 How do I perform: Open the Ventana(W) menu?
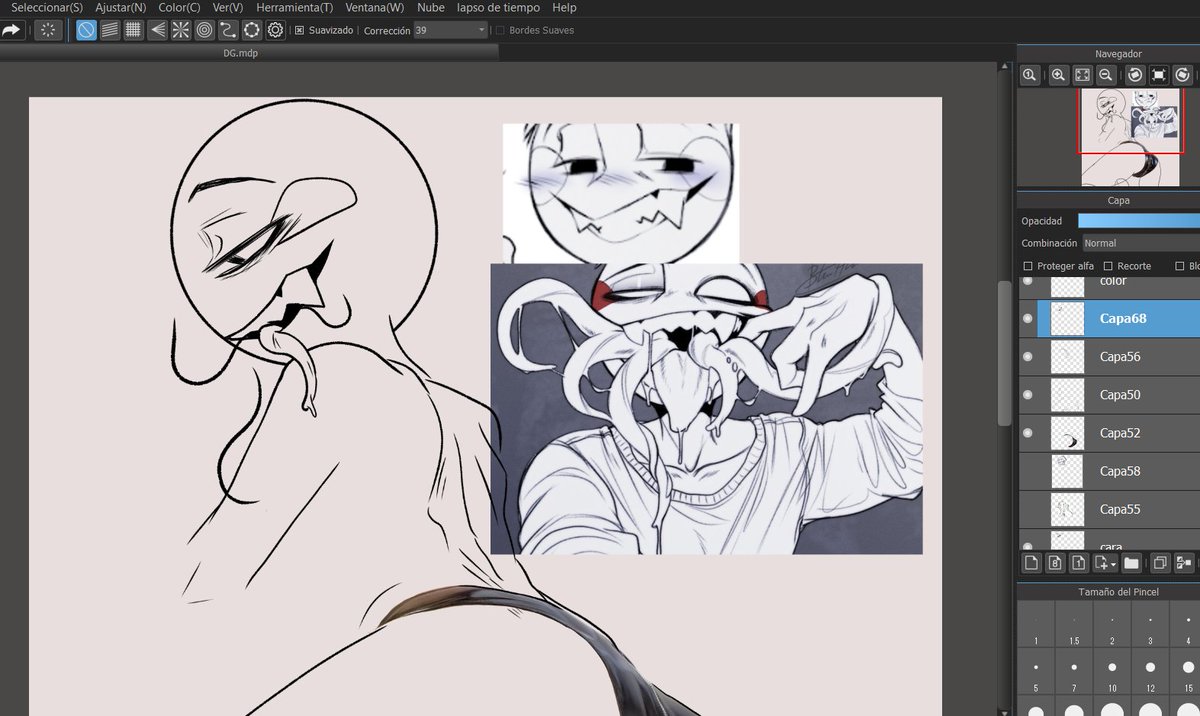[375, 7]
